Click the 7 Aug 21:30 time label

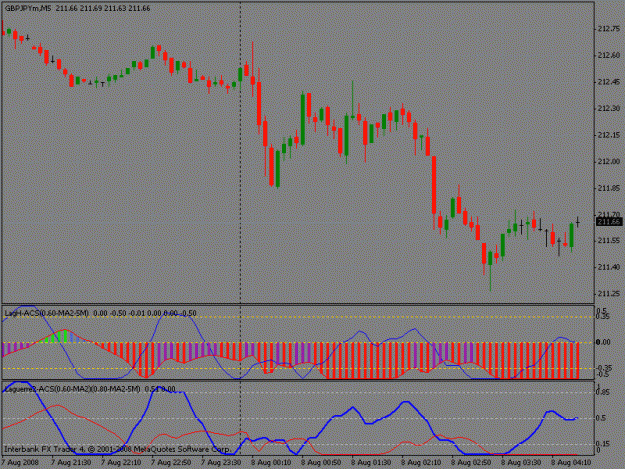point(71,463)
